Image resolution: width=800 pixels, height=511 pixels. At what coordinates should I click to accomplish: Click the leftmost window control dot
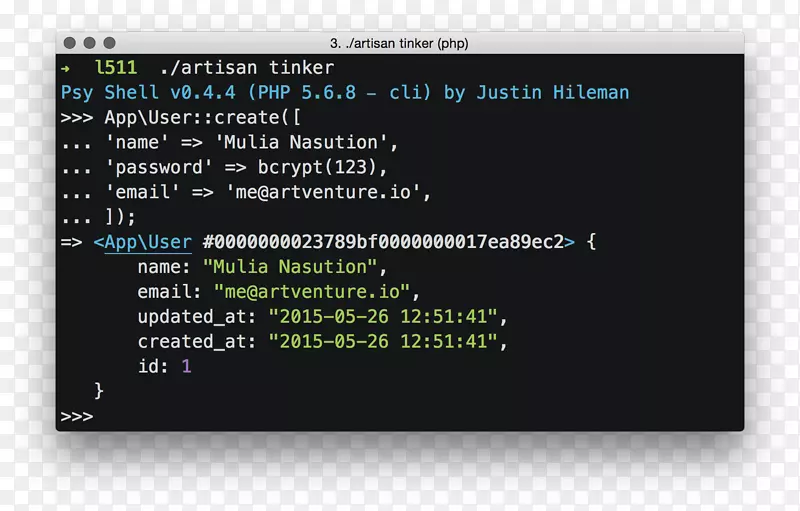[70, 43]
